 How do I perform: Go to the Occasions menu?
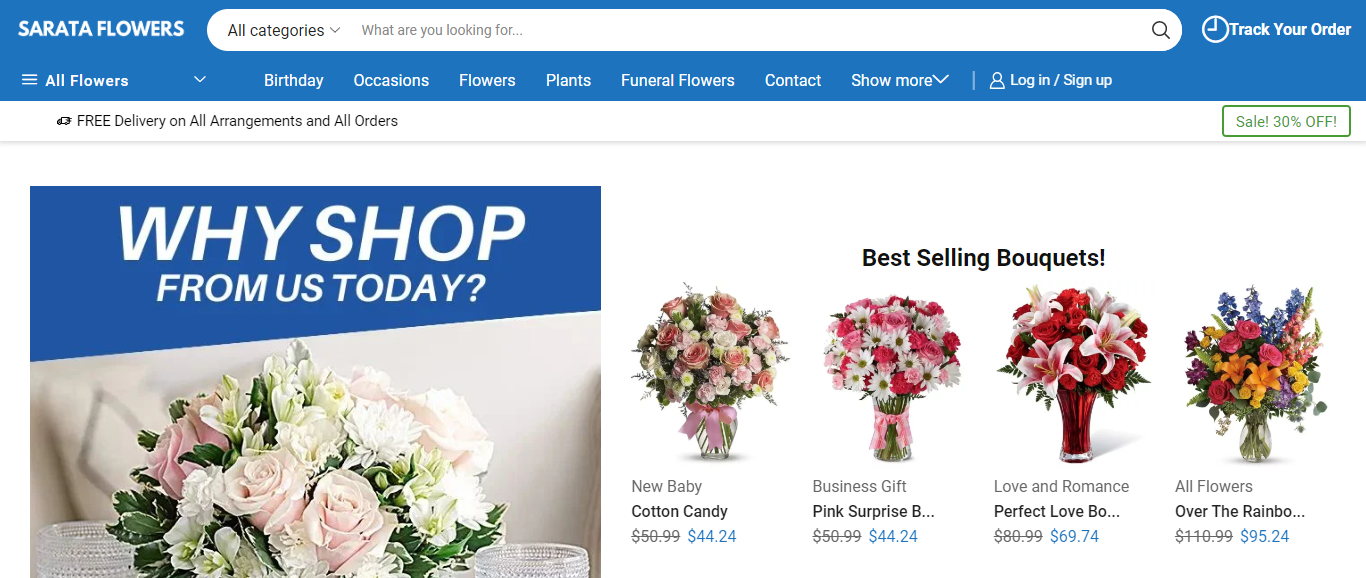point(391,80)
